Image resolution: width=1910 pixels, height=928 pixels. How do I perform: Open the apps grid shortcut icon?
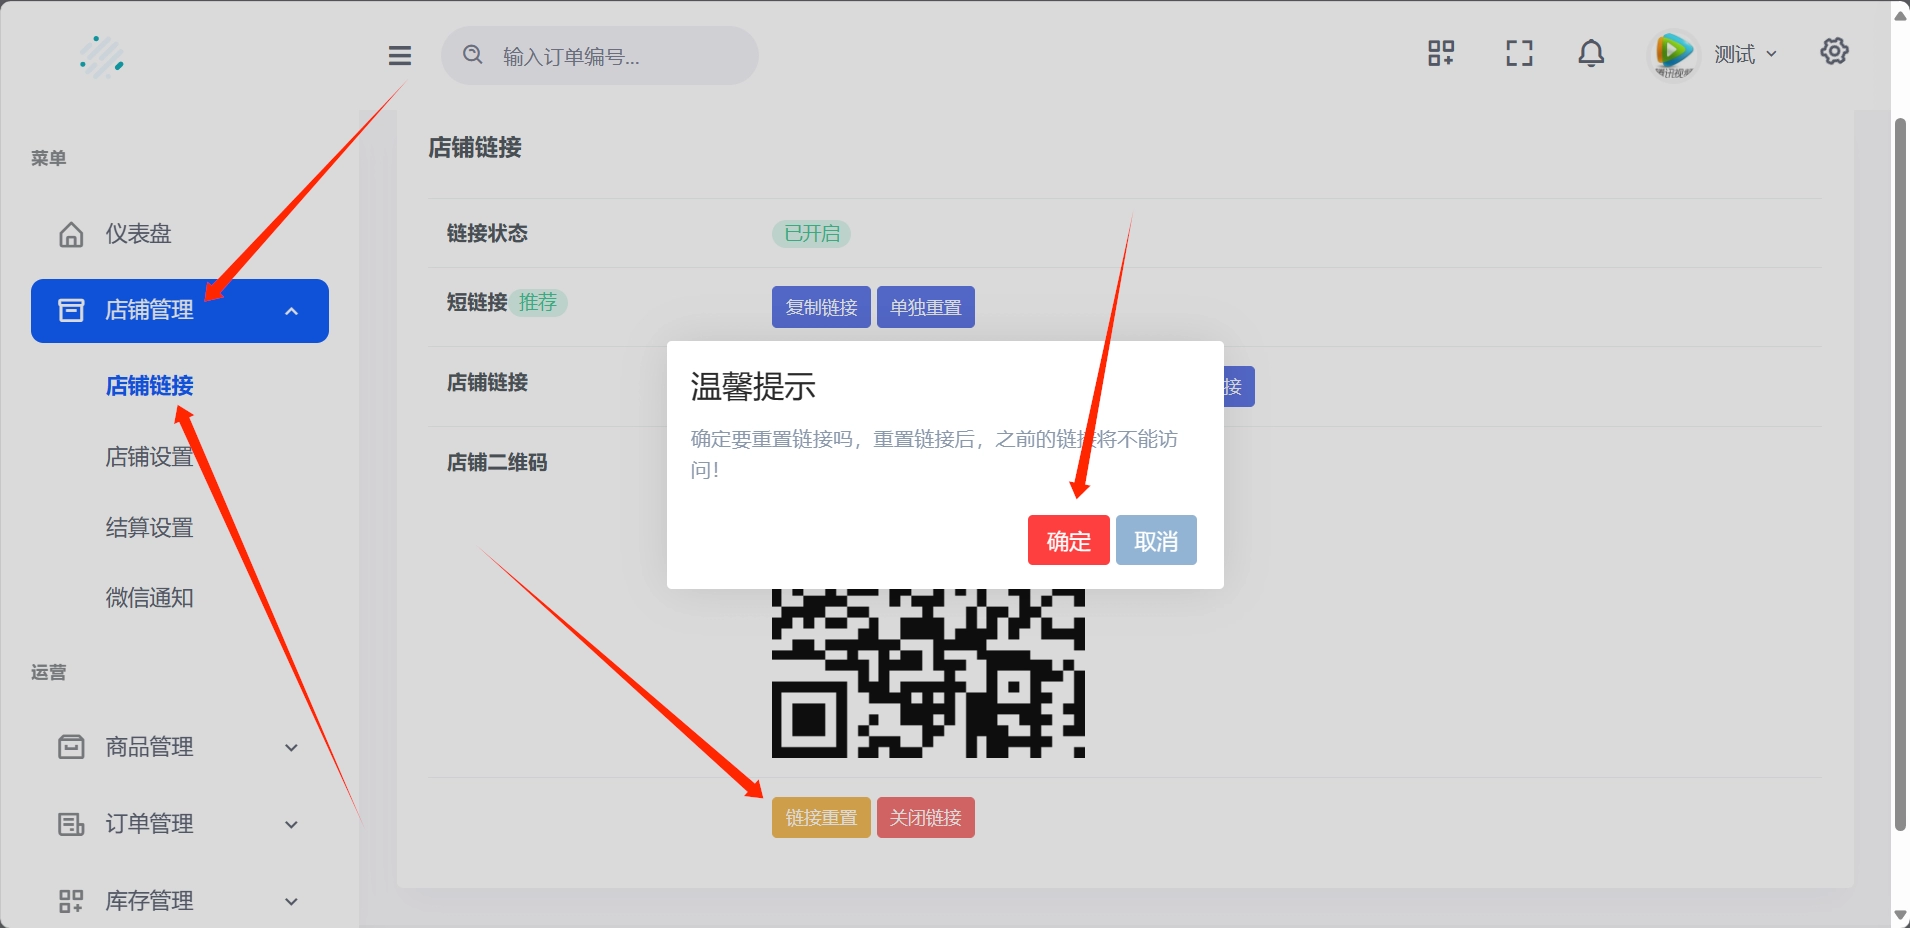click(1441, 53)
